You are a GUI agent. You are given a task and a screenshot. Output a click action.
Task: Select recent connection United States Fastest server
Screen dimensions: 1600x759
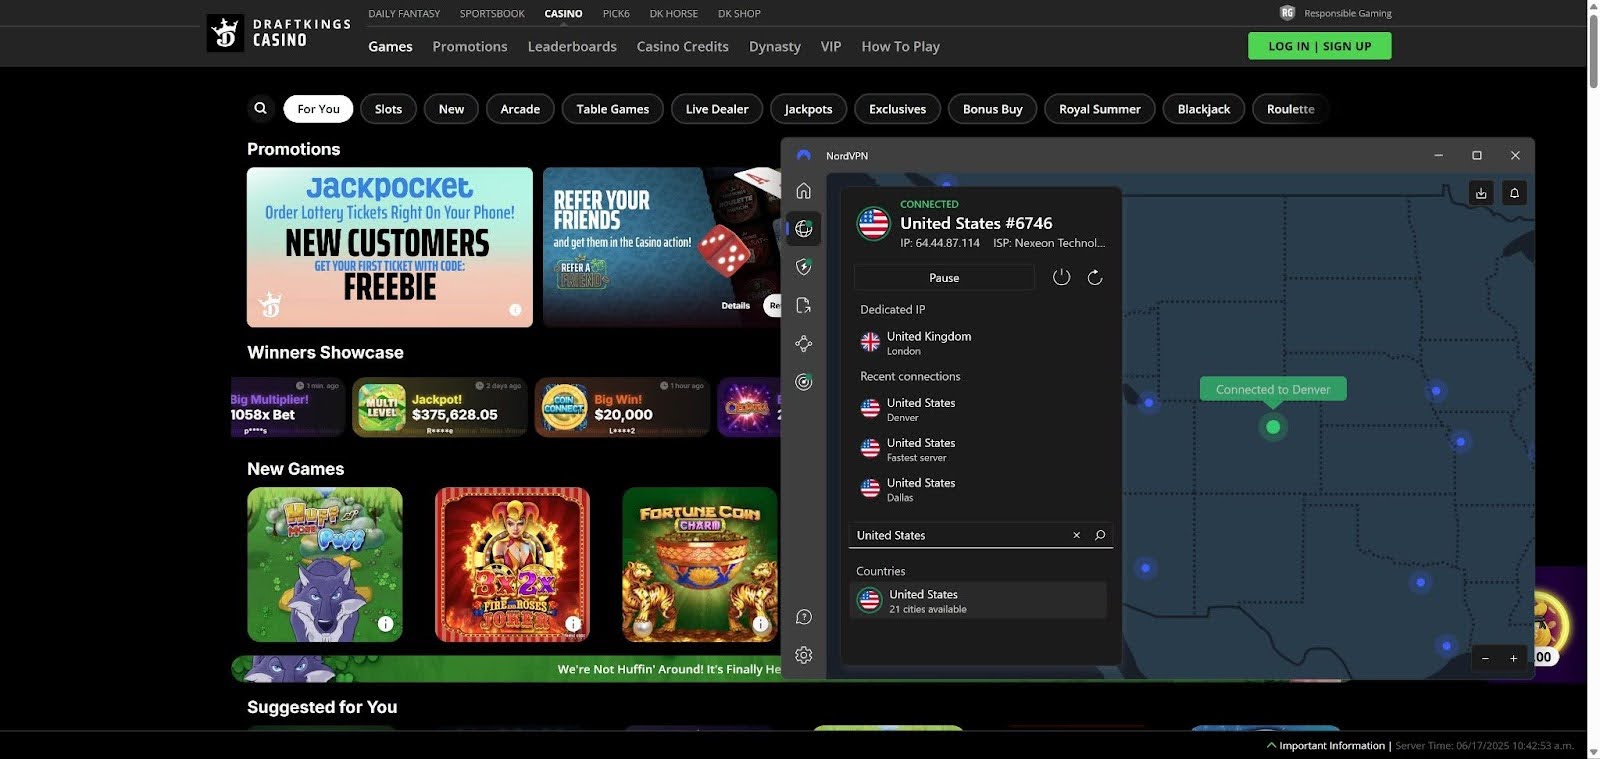pyautogui.click(x=980, y=449)
